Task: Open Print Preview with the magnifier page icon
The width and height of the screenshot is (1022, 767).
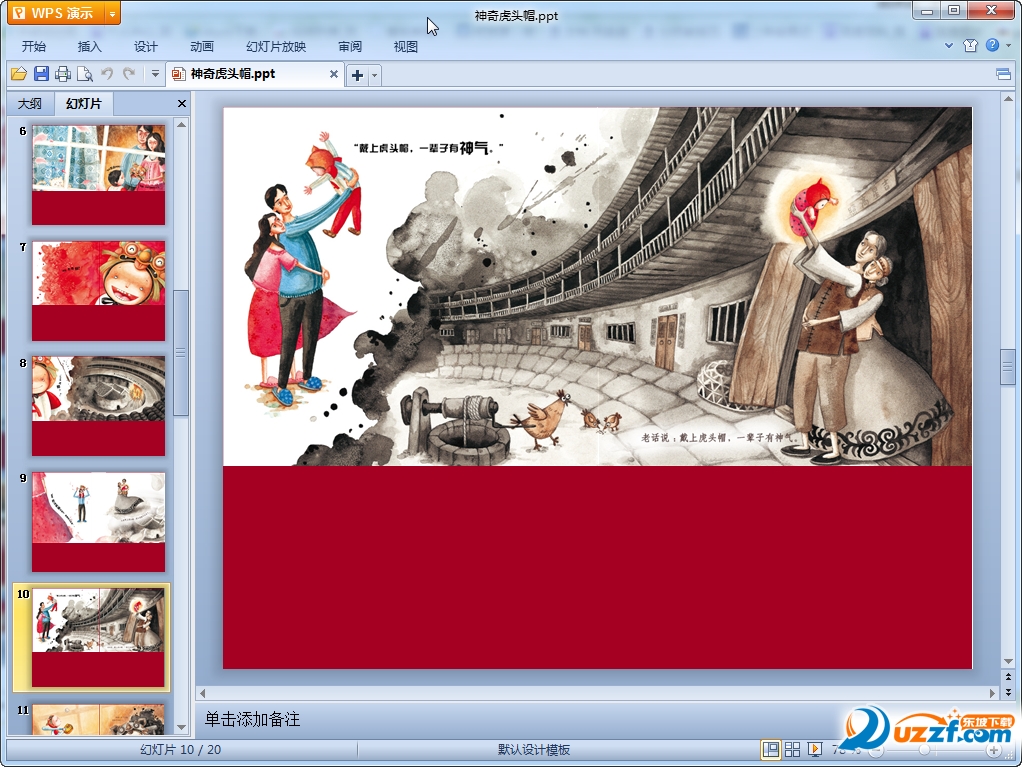Action: (x=85, y=74)
